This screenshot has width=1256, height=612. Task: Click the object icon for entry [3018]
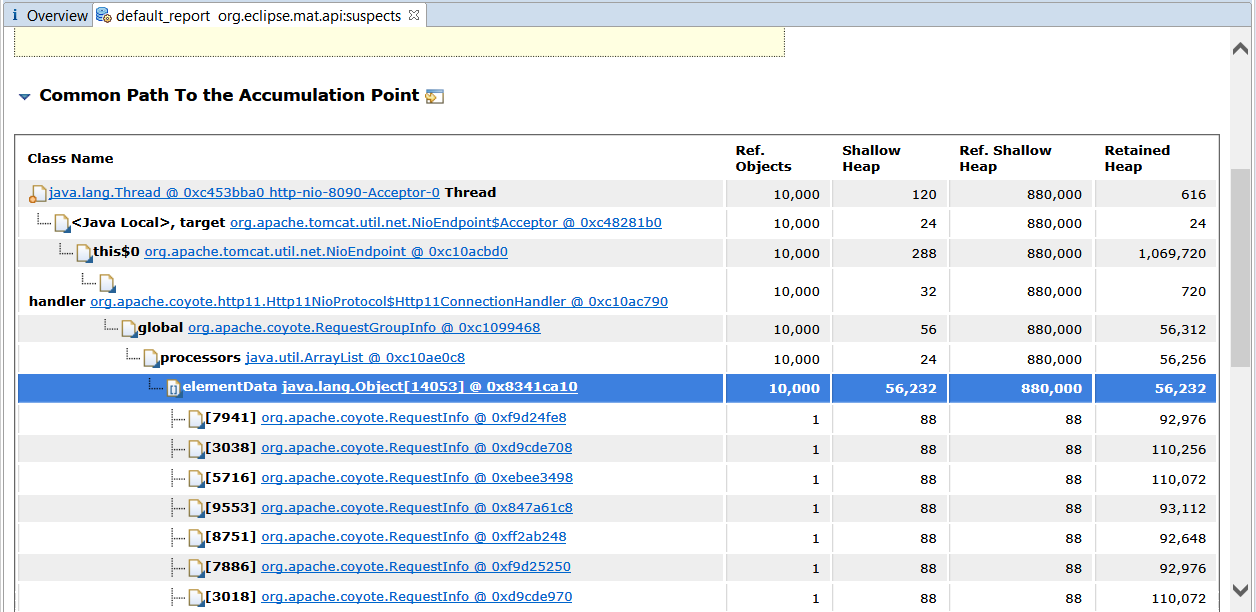196,598
